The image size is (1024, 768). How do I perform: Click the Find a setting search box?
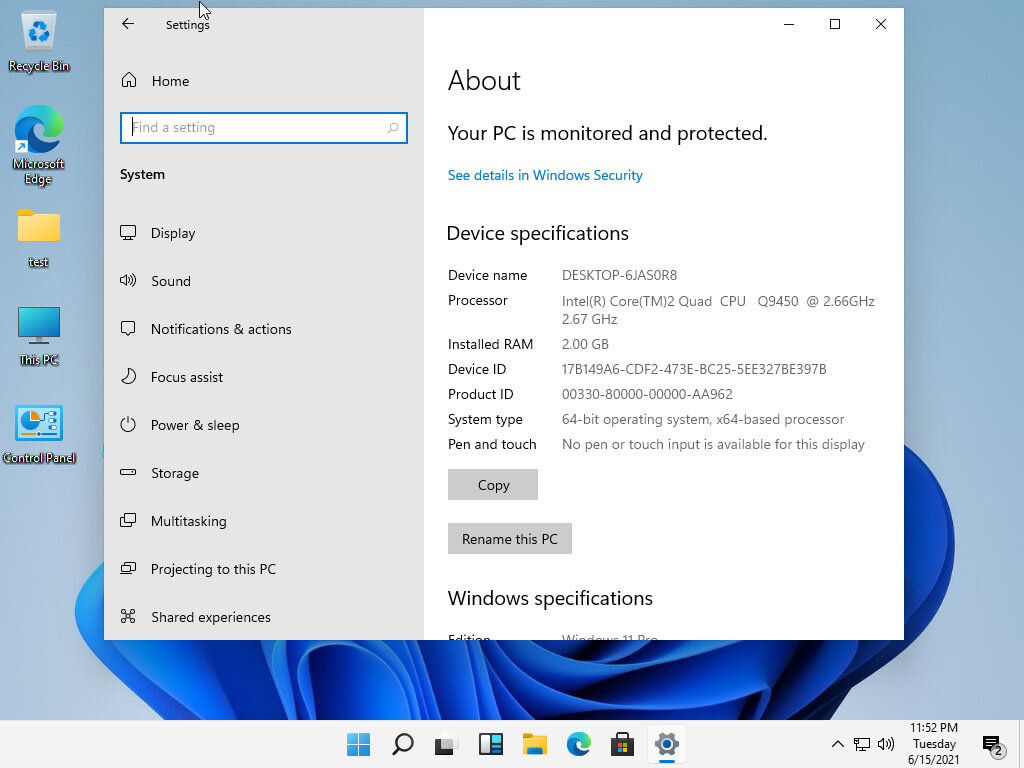pos(263,127)
